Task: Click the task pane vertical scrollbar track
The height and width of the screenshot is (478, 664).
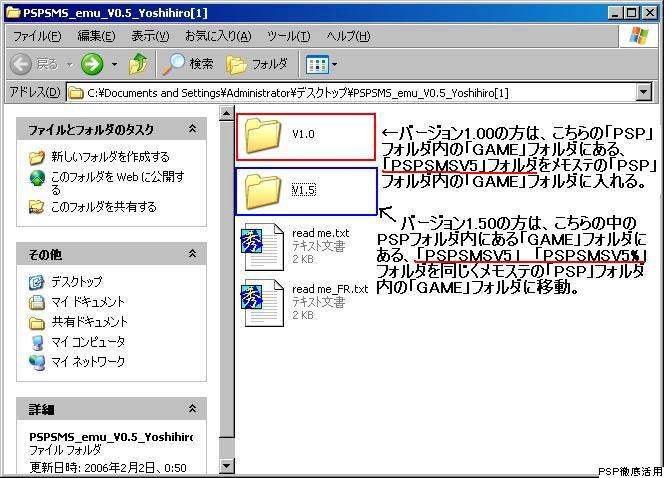Action: tap(227, 448)
